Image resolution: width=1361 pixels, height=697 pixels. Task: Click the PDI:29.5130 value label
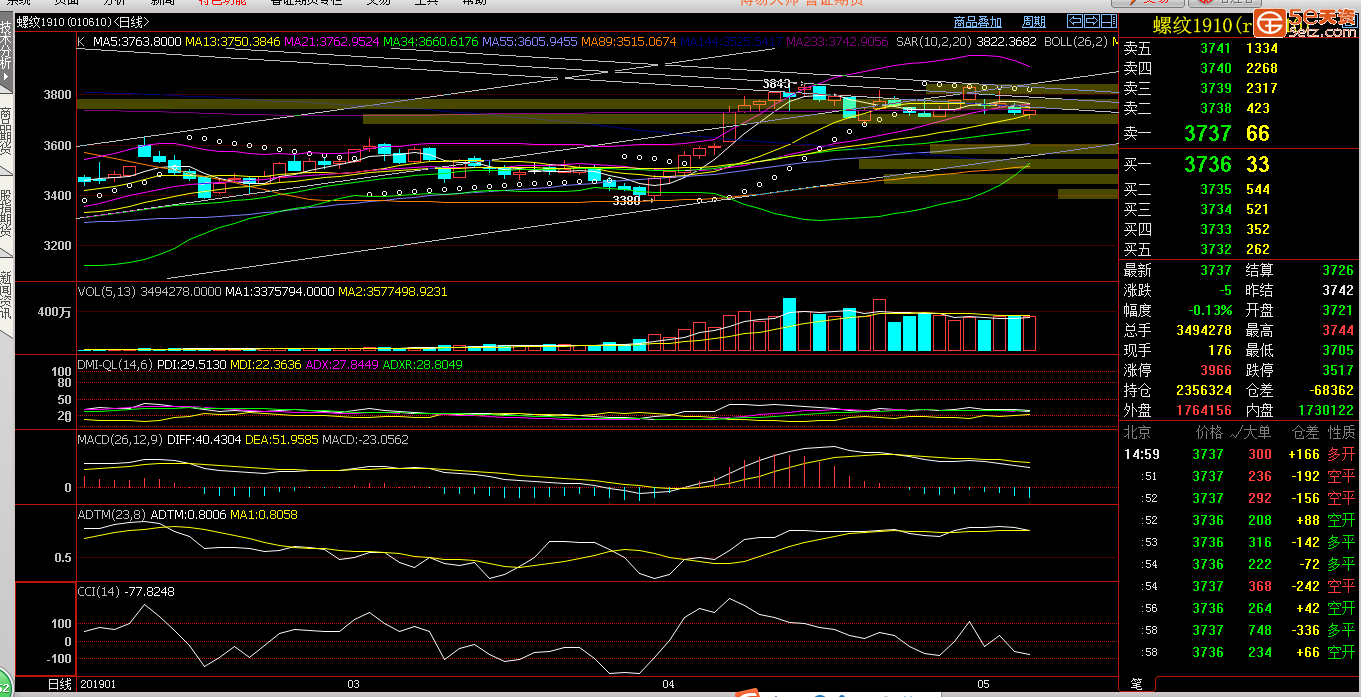(192, 365)
